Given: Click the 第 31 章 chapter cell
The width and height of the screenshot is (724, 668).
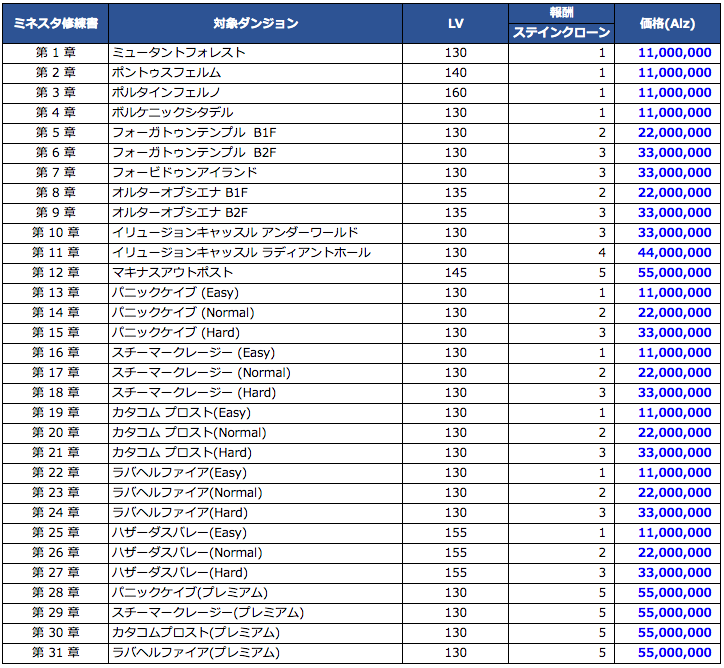Looking at the screenshot, I should [x=55, y=653].
